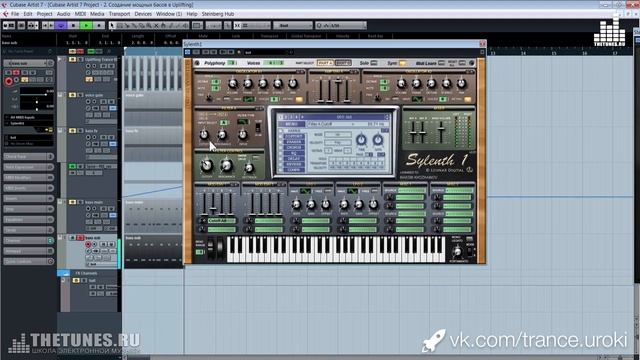Screen dimensions: 640x360
Task: Enable the ARPEG checkbox in the effects list
Action: click(281, 131)
